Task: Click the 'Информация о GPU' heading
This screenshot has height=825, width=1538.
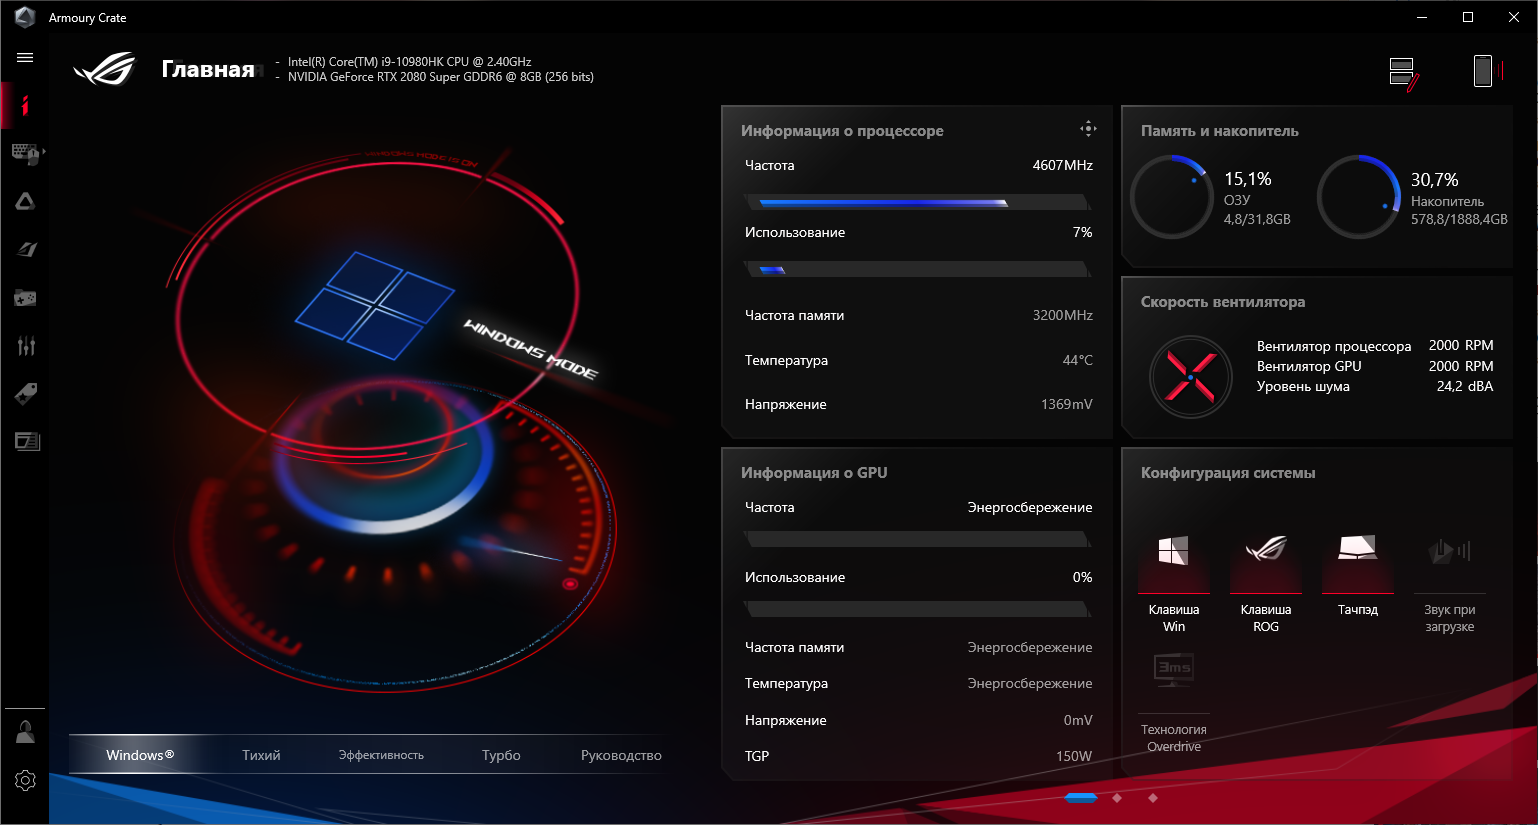Action: click(814, 473)
